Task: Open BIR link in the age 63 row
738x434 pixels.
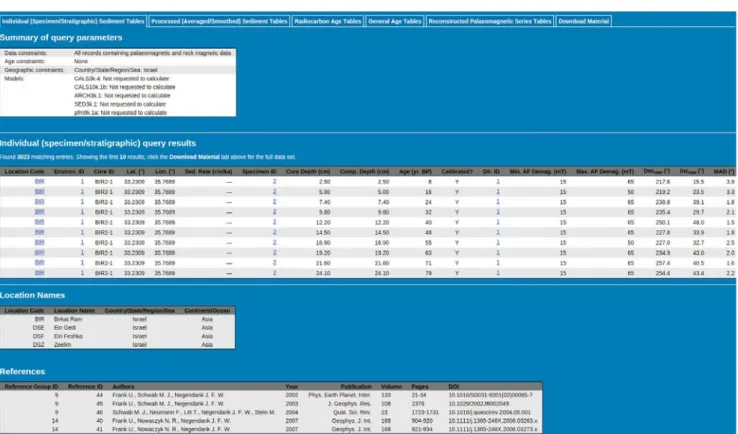Action: click(40, 253)
